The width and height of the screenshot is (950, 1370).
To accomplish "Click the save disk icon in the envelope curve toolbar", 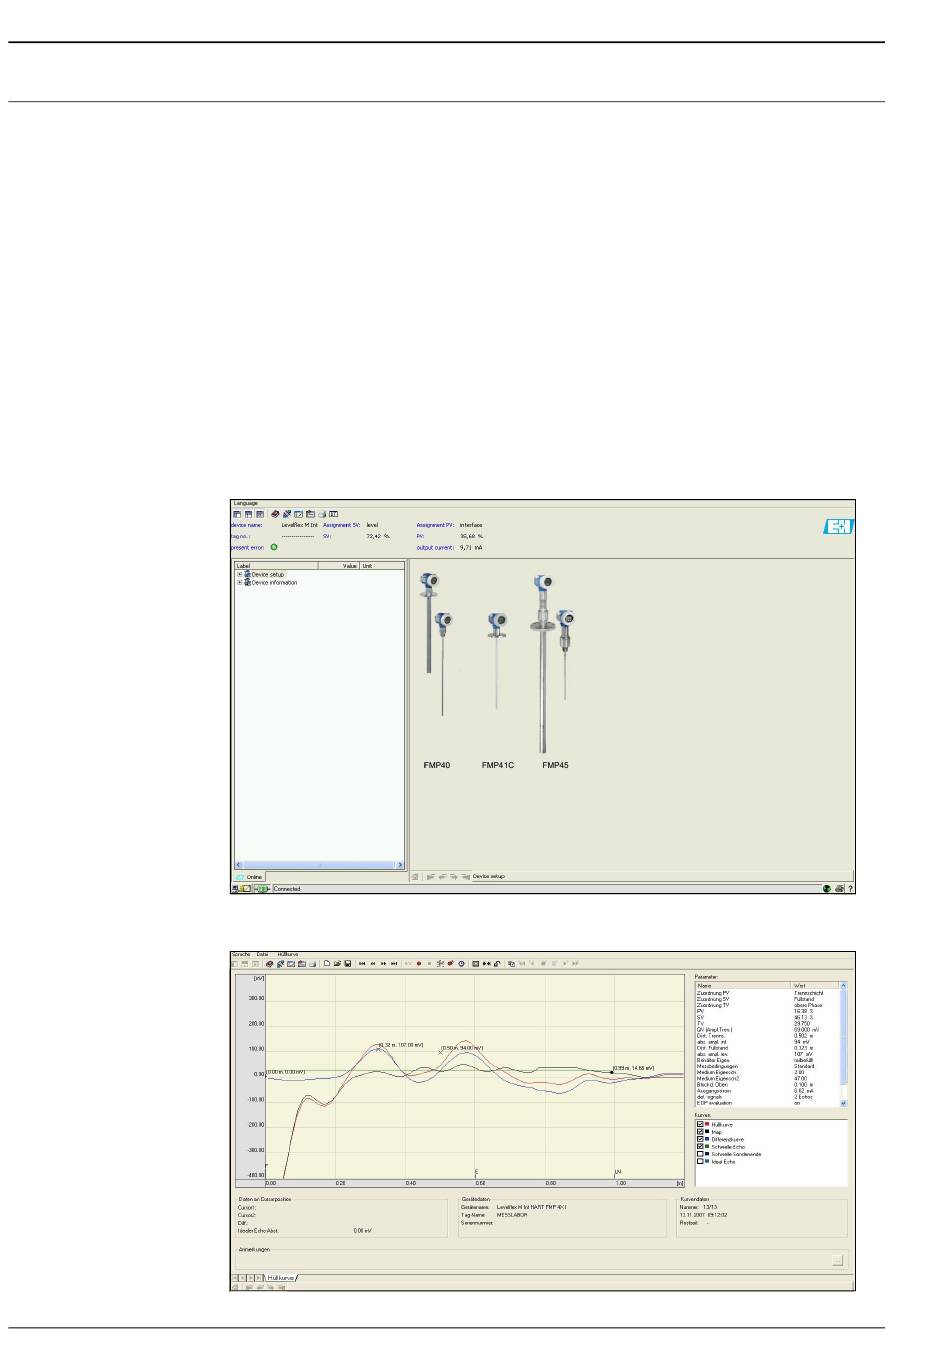I will (347, 964).
